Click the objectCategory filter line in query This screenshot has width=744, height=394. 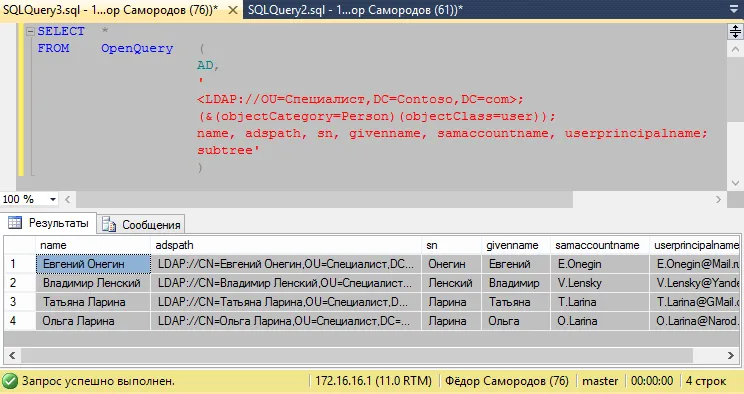click(376, 116)
